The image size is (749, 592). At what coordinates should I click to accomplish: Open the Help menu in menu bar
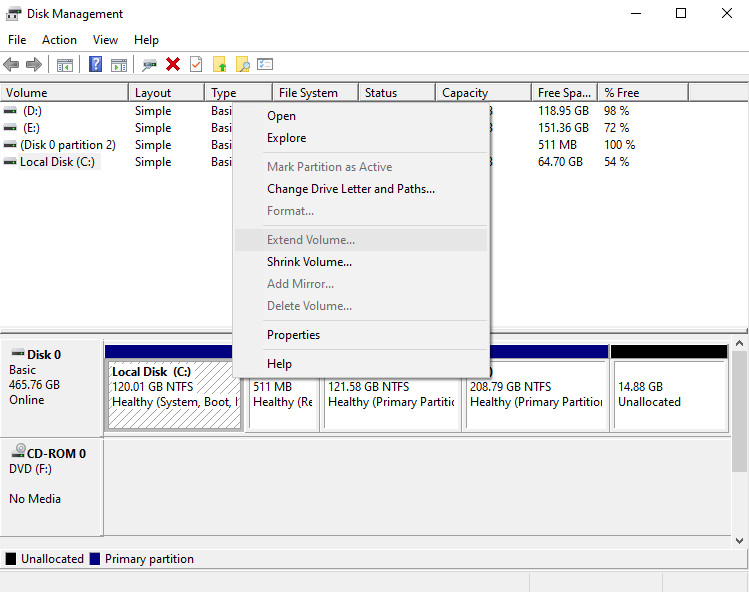tap(146, 40)
